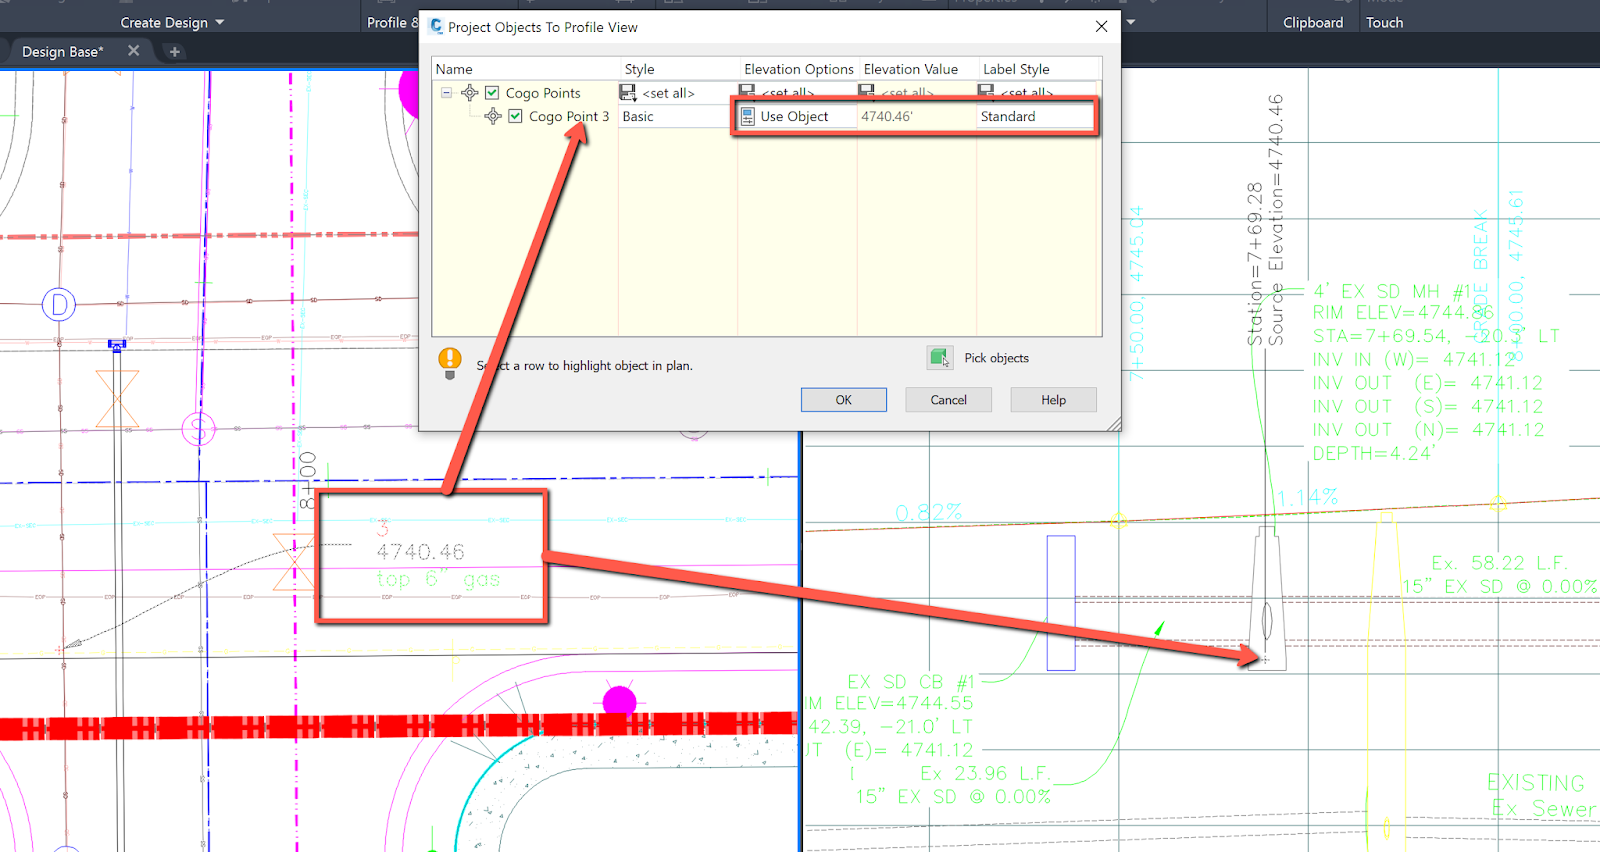
Task: Click the new drawing tab plus icon
Action: 175,52
